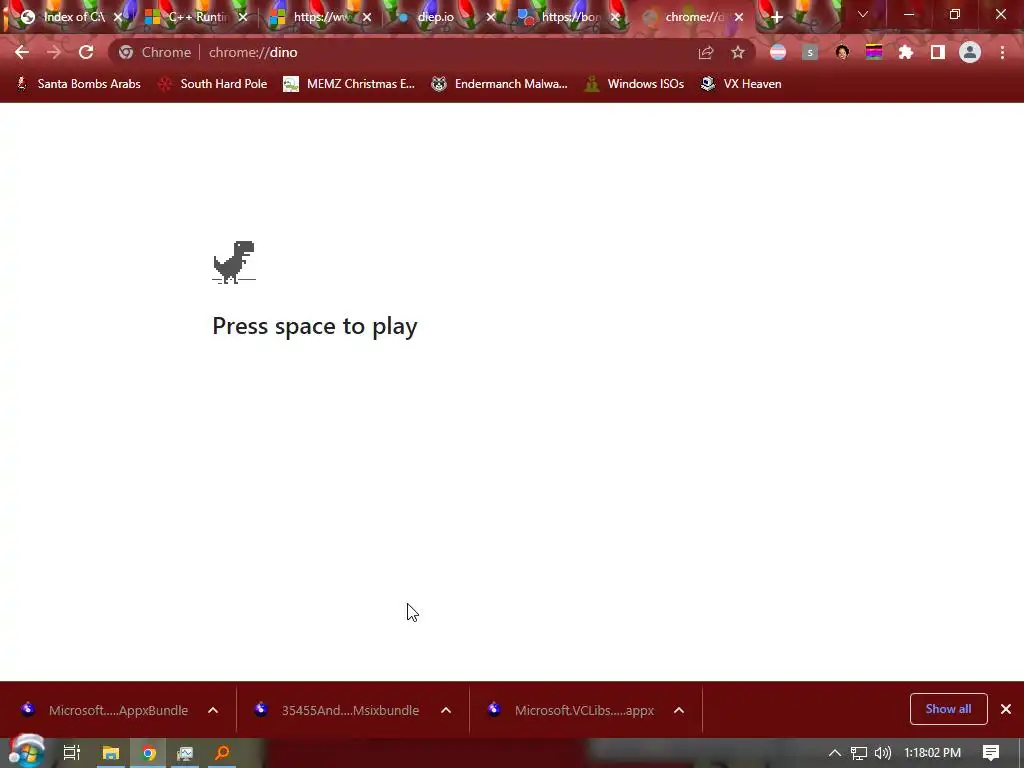Click the forward navigation arrow
Screen dimensions: 1024x768
(54, 52)
